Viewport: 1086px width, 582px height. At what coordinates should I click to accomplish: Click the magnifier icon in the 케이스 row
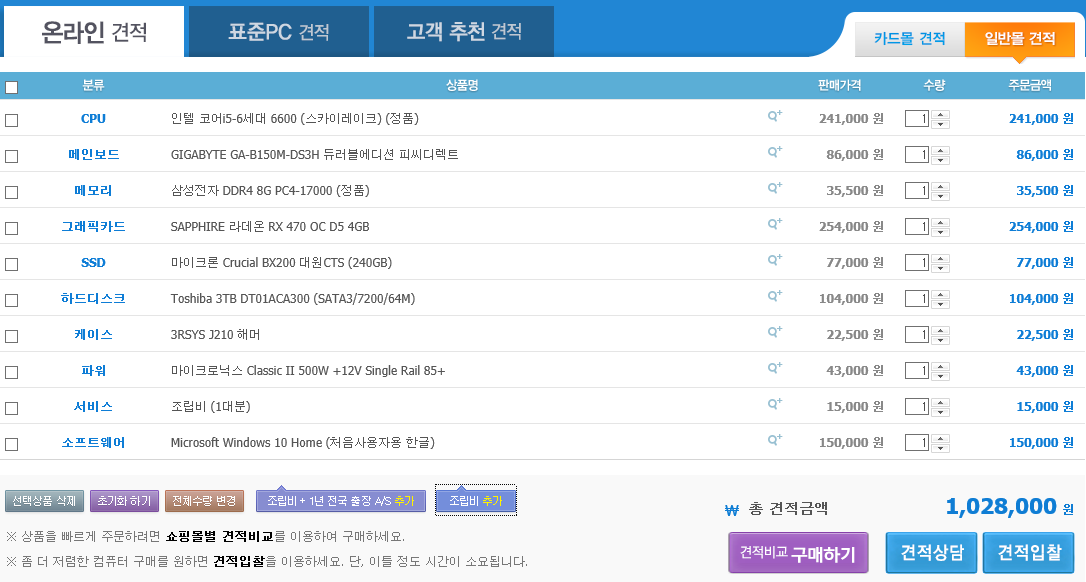click(x=774, y=333)
